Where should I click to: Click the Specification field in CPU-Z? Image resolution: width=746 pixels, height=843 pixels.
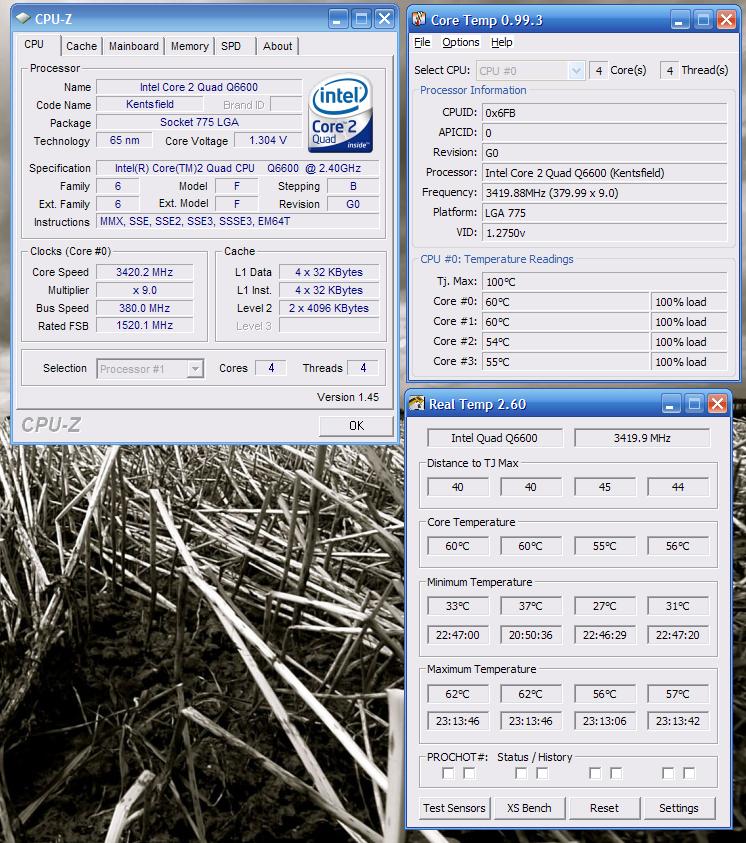click(x=238, y=168)
